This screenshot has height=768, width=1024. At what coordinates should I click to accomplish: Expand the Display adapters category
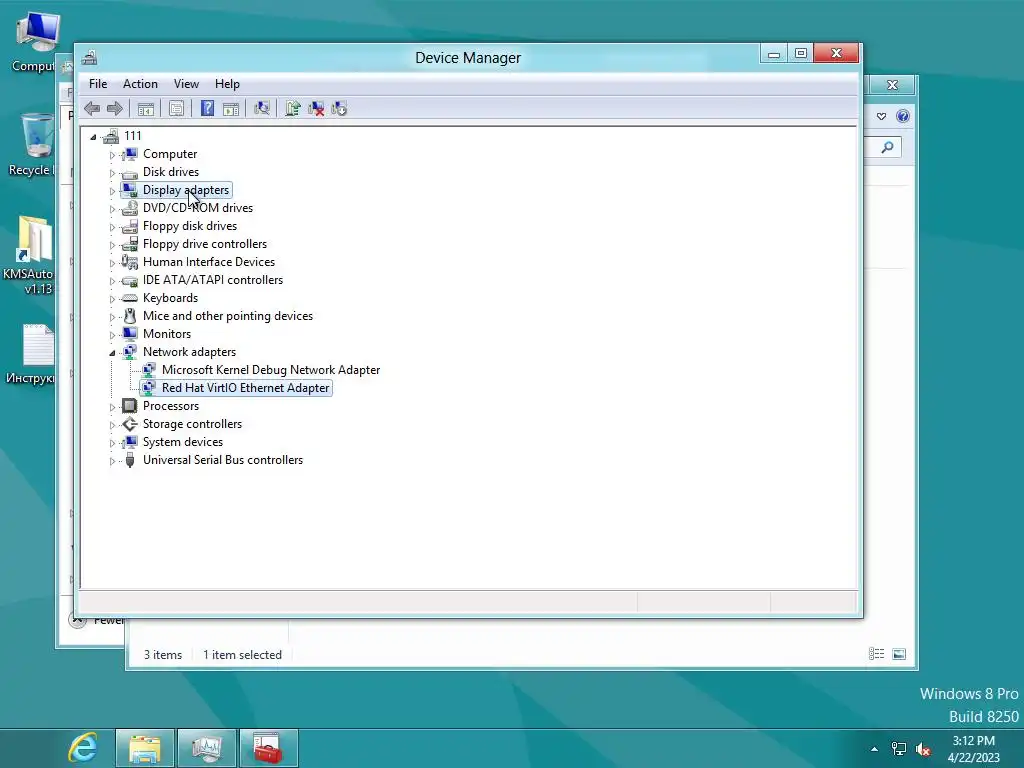[x=112, y=191]
